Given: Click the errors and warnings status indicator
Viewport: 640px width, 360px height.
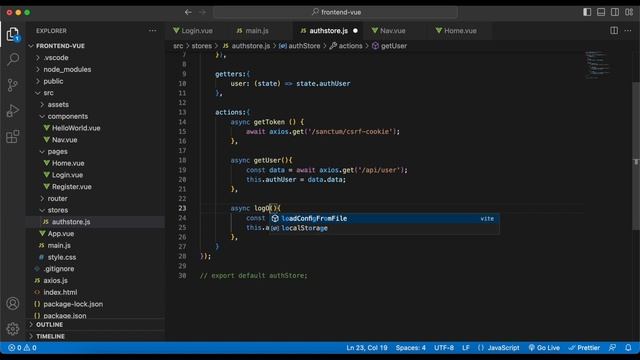Looking at the screenshot, I should [22, 348].
